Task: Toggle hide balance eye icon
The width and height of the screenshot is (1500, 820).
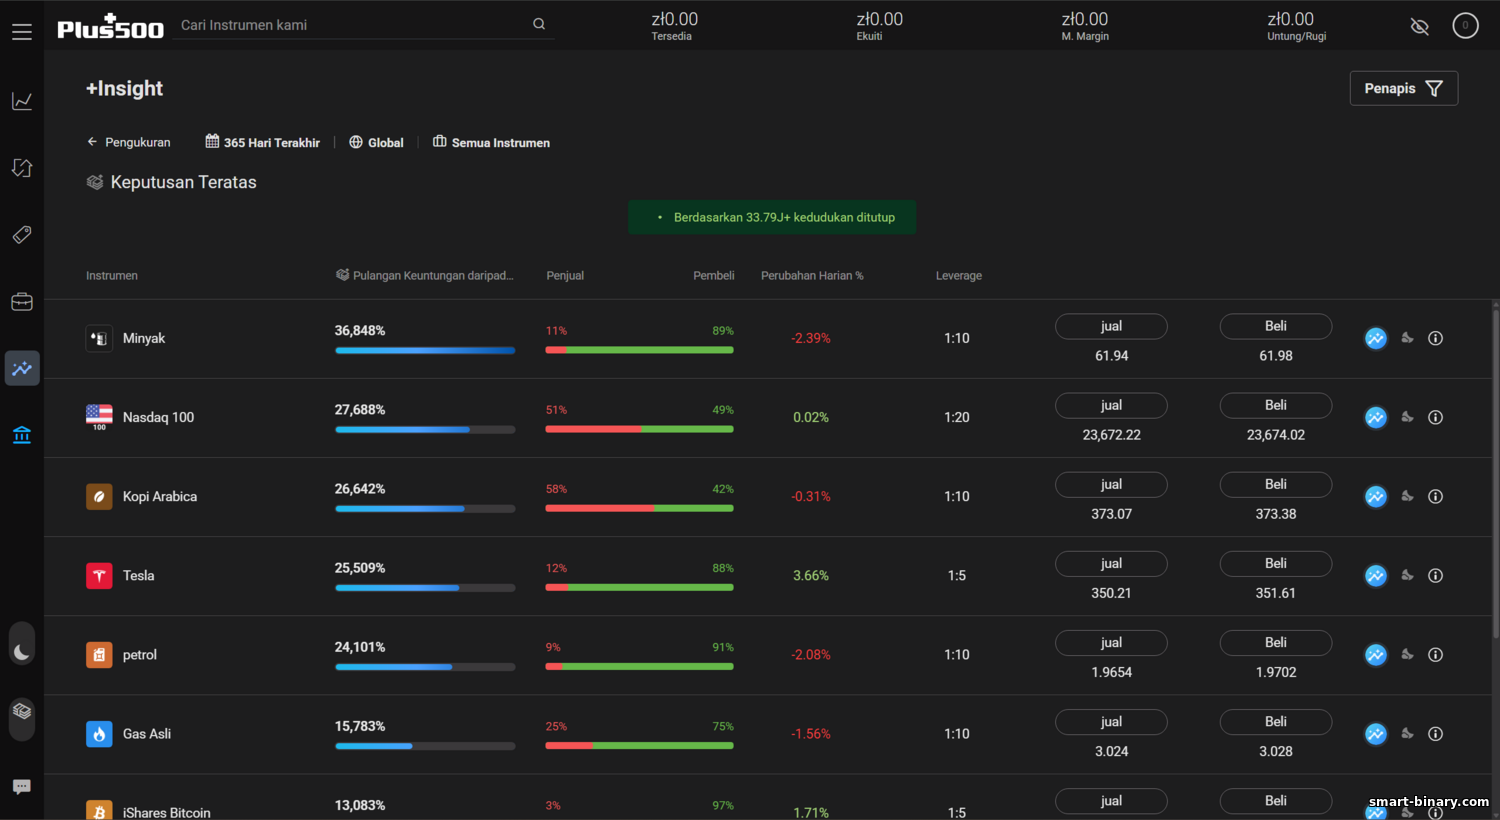Action: pyautogui.click(x=1419, y=26)
